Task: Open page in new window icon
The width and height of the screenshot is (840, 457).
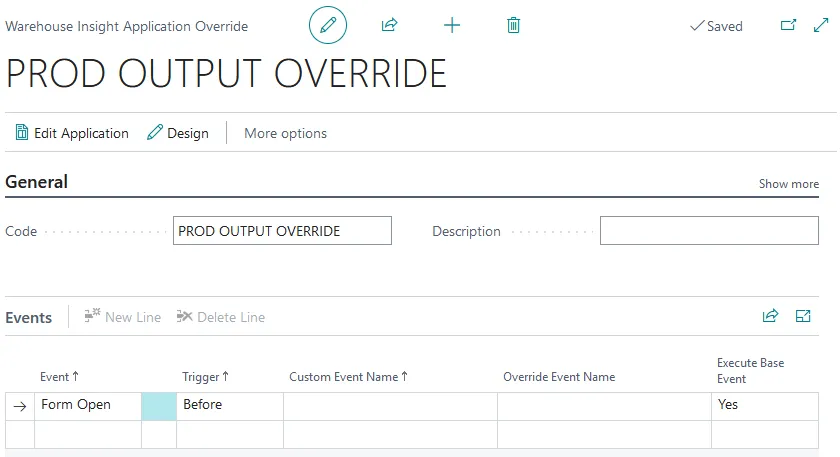Action: click(x=788, y=26)
